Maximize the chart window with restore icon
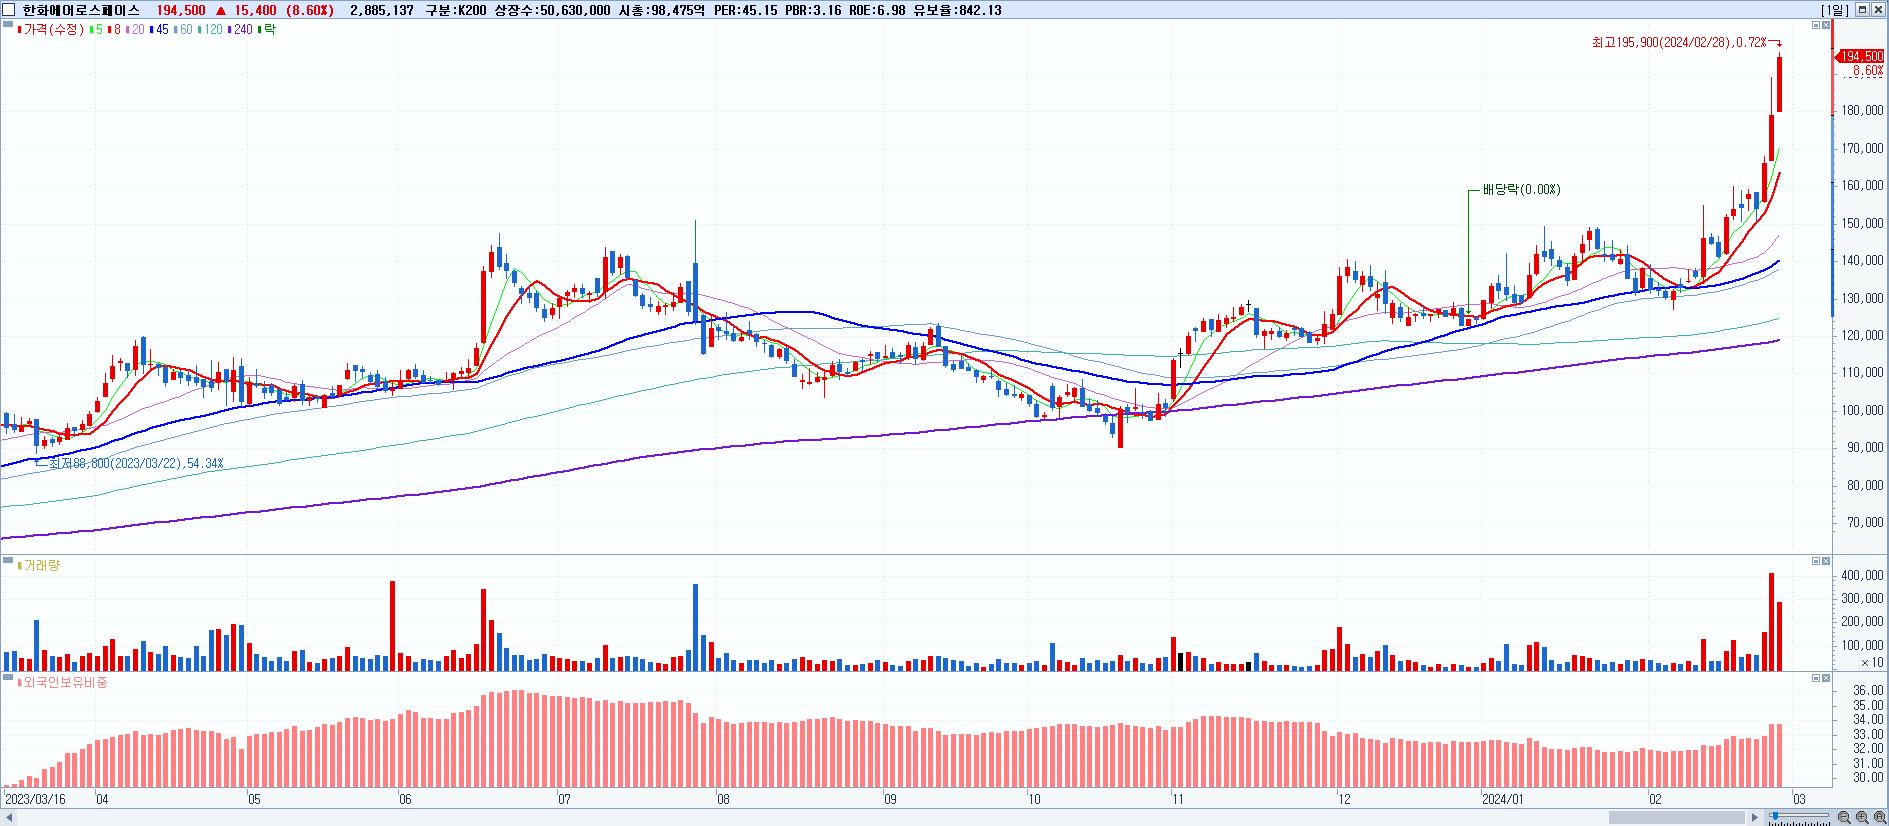The width and height of the screenshot is (1889, 826). pyautogui.click(x=1862, y=10)
